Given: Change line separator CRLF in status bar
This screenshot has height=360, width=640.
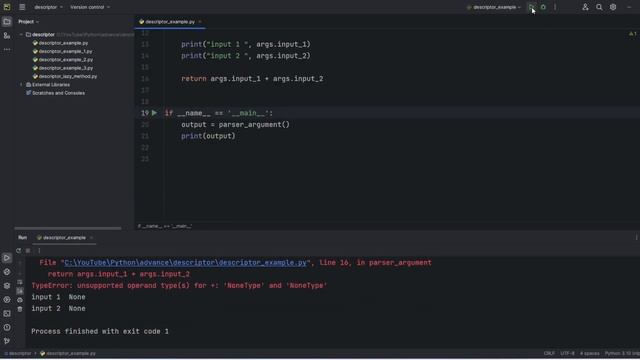Looking at the screenshot, I should (x=549, y=353).
